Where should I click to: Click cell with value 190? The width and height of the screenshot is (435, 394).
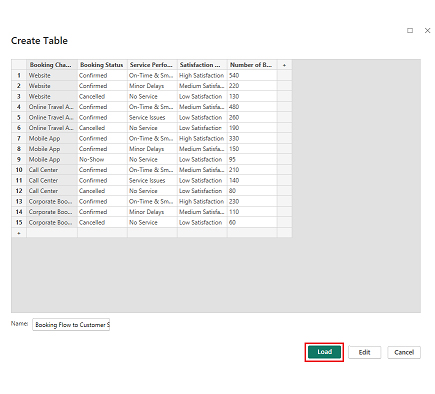pyautogui.click(x=252, y=128)
